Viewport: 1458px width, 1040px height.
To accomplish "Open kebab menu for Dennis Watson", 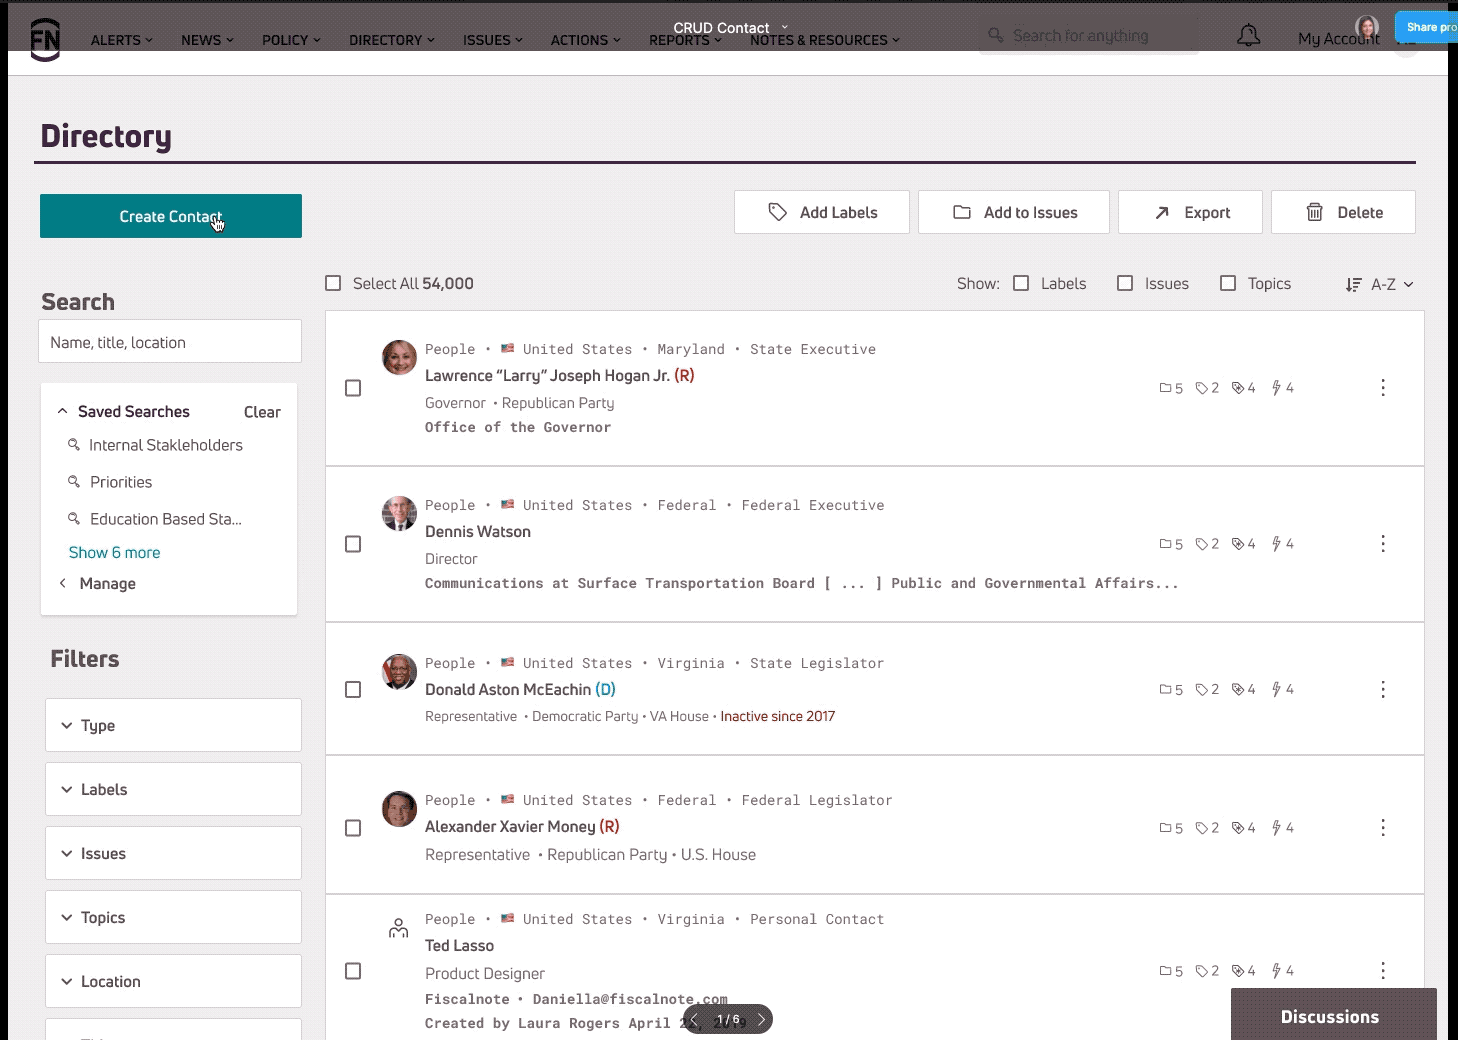I will click(1383, 544).
